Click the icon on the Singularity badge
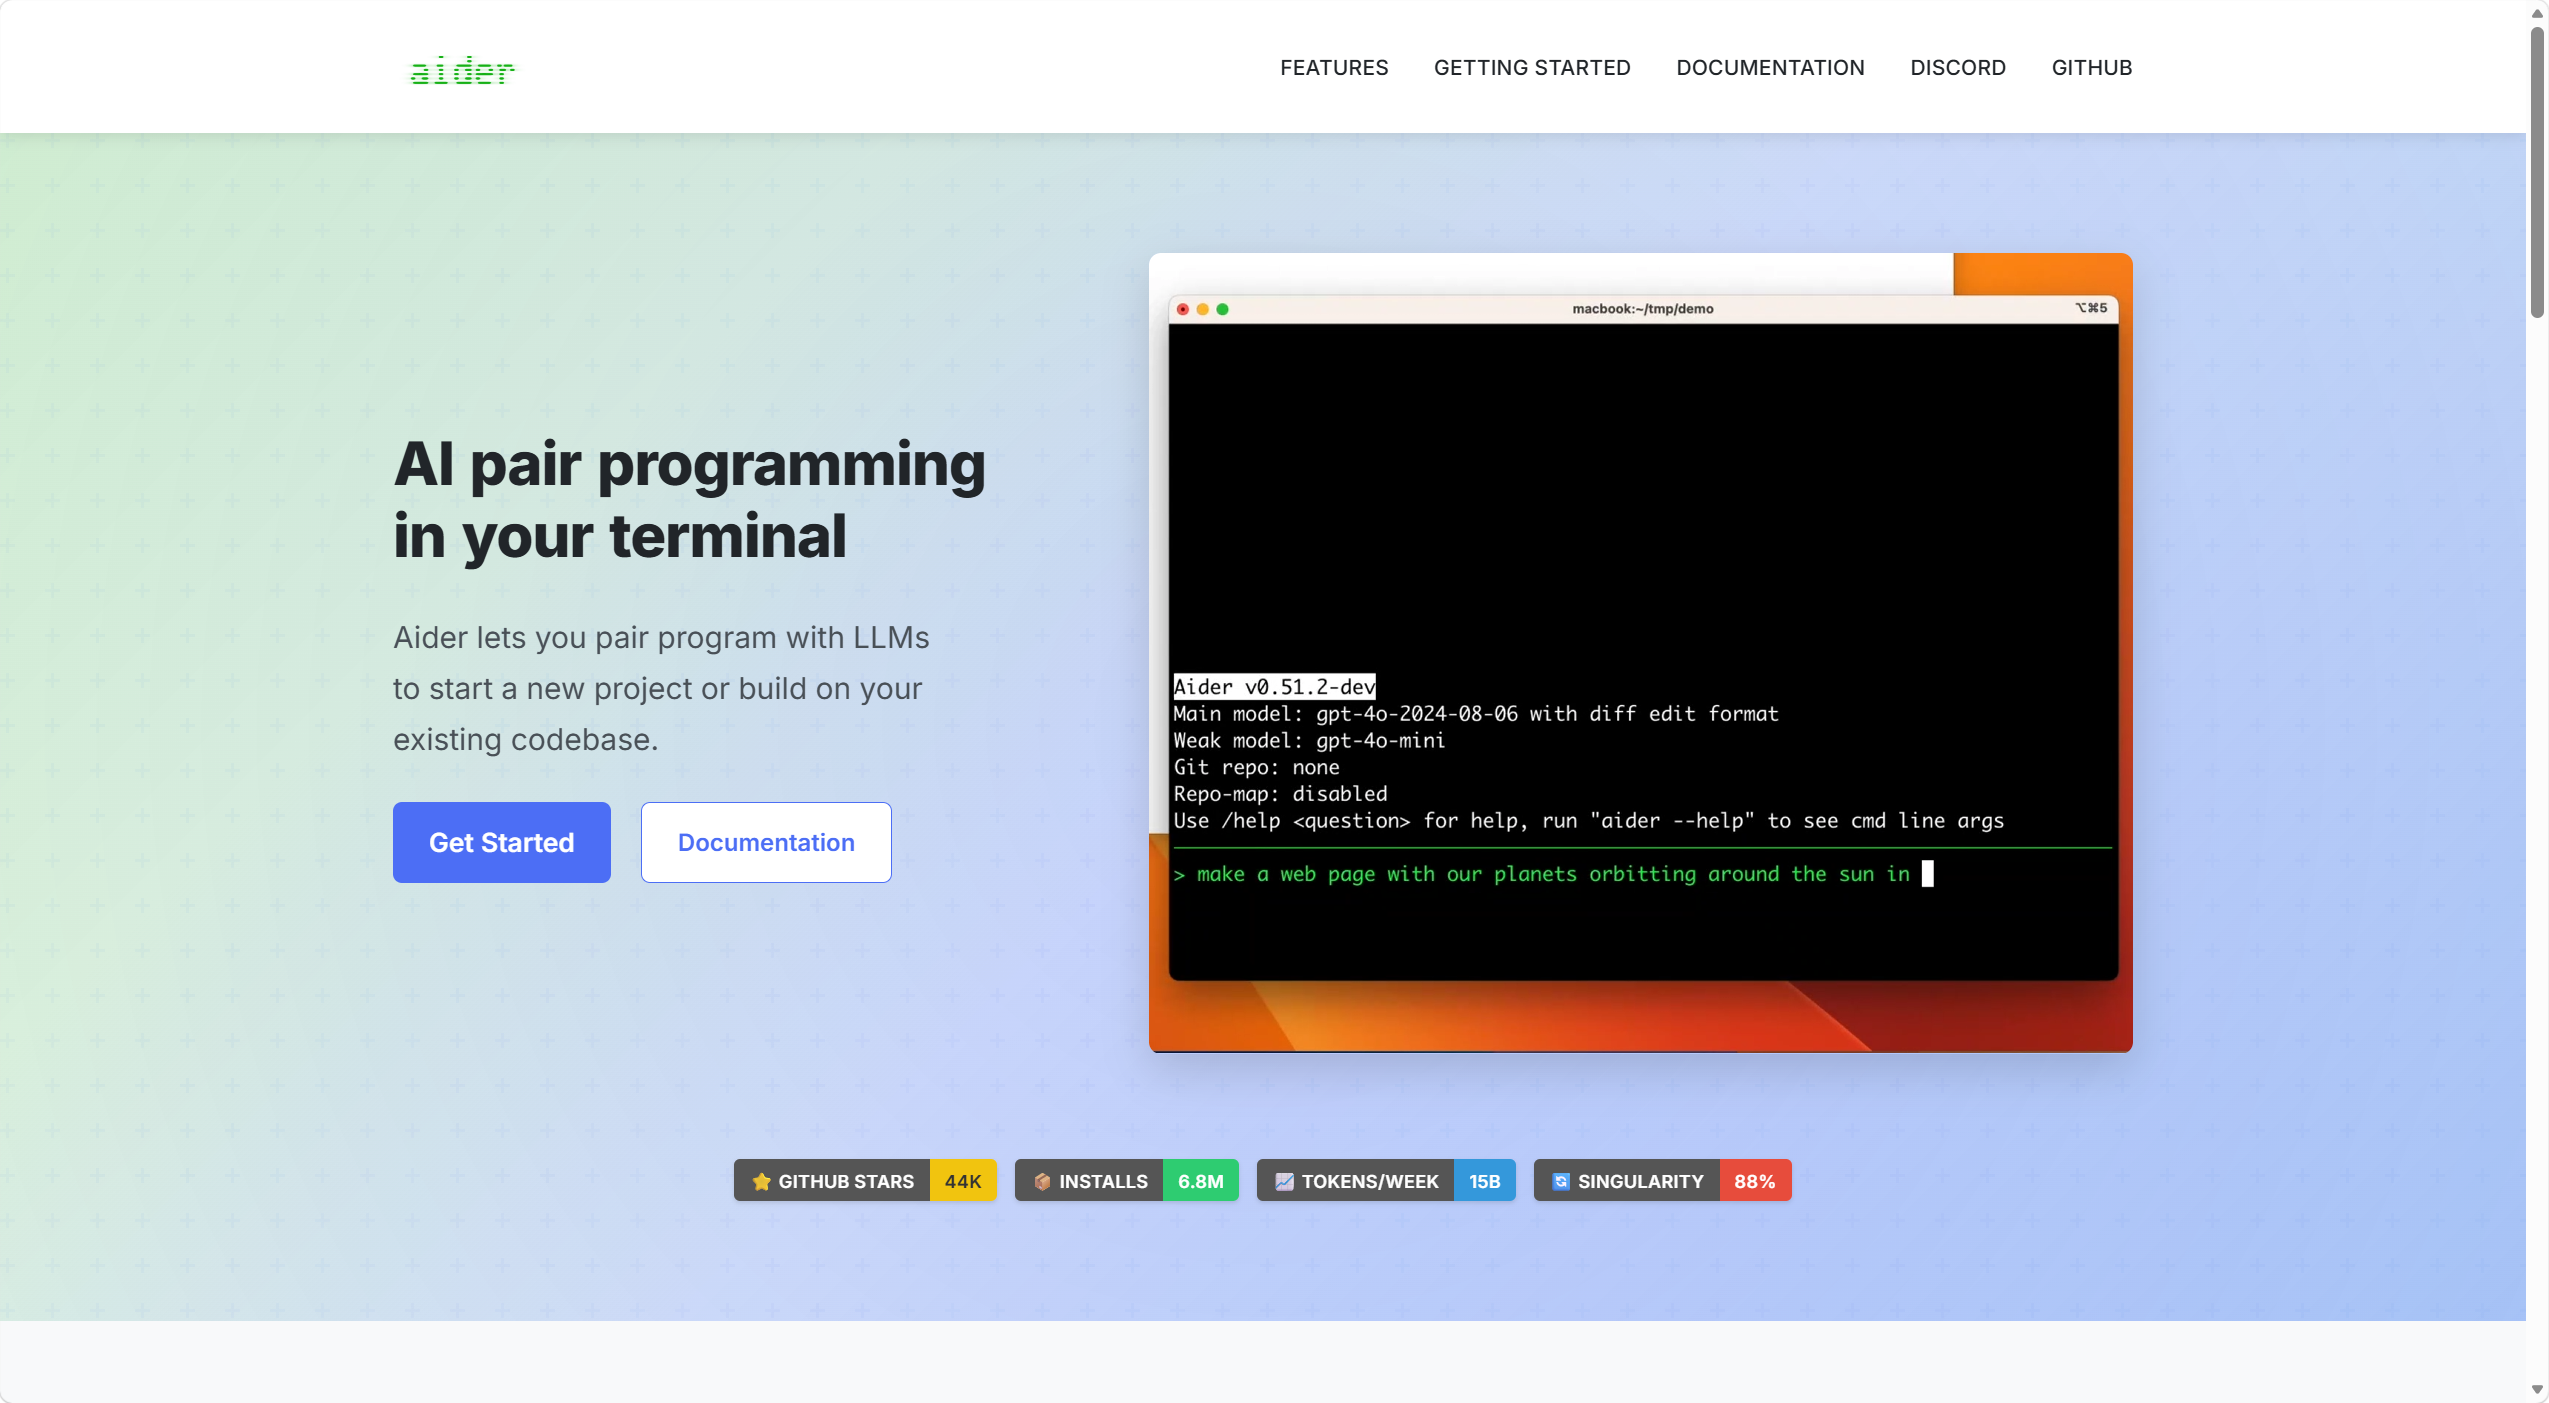 1561,1181
